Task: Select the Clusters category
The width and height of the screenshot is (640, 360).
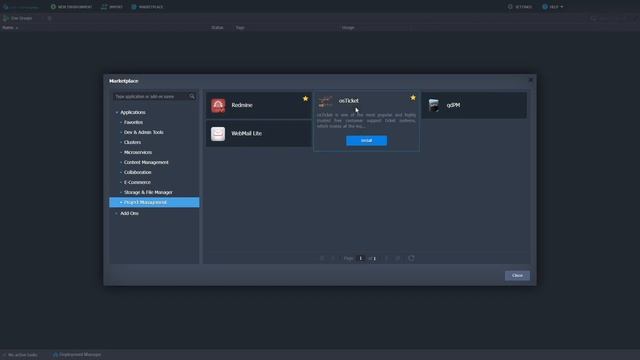Action: 132,142
